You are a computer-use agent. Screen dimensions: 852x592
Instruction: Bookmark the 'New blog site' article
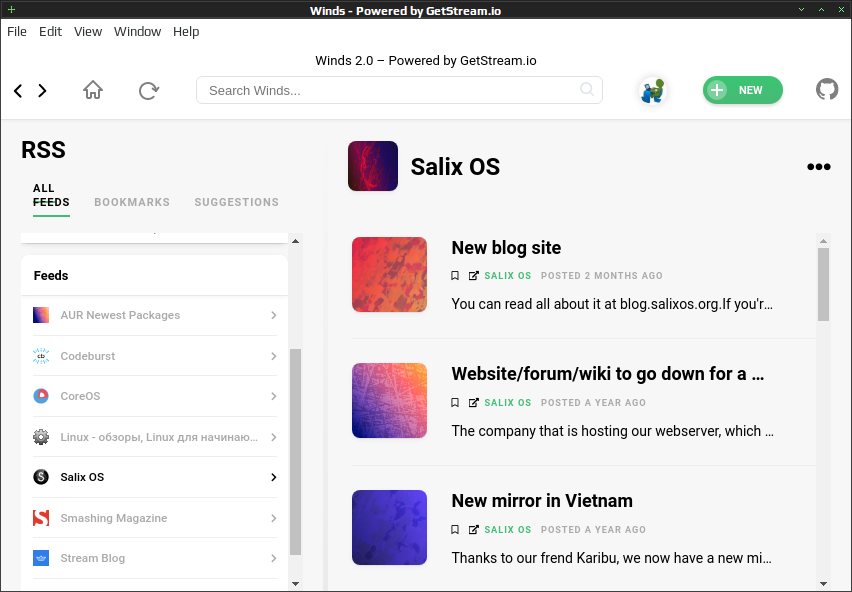coord(455,276)
